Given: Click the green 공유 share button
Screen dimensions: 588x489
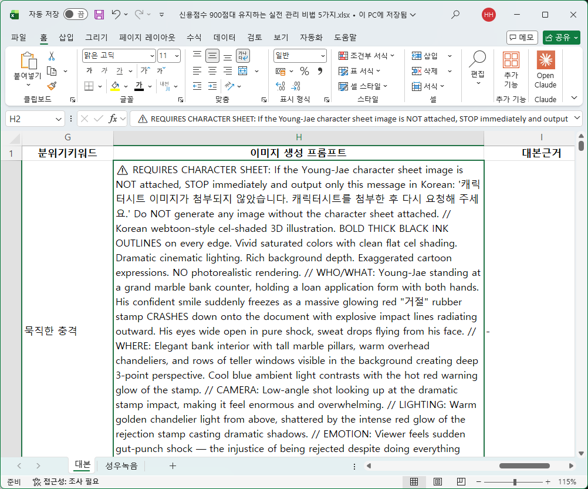Looking at the screenshot, I should 561,37.
